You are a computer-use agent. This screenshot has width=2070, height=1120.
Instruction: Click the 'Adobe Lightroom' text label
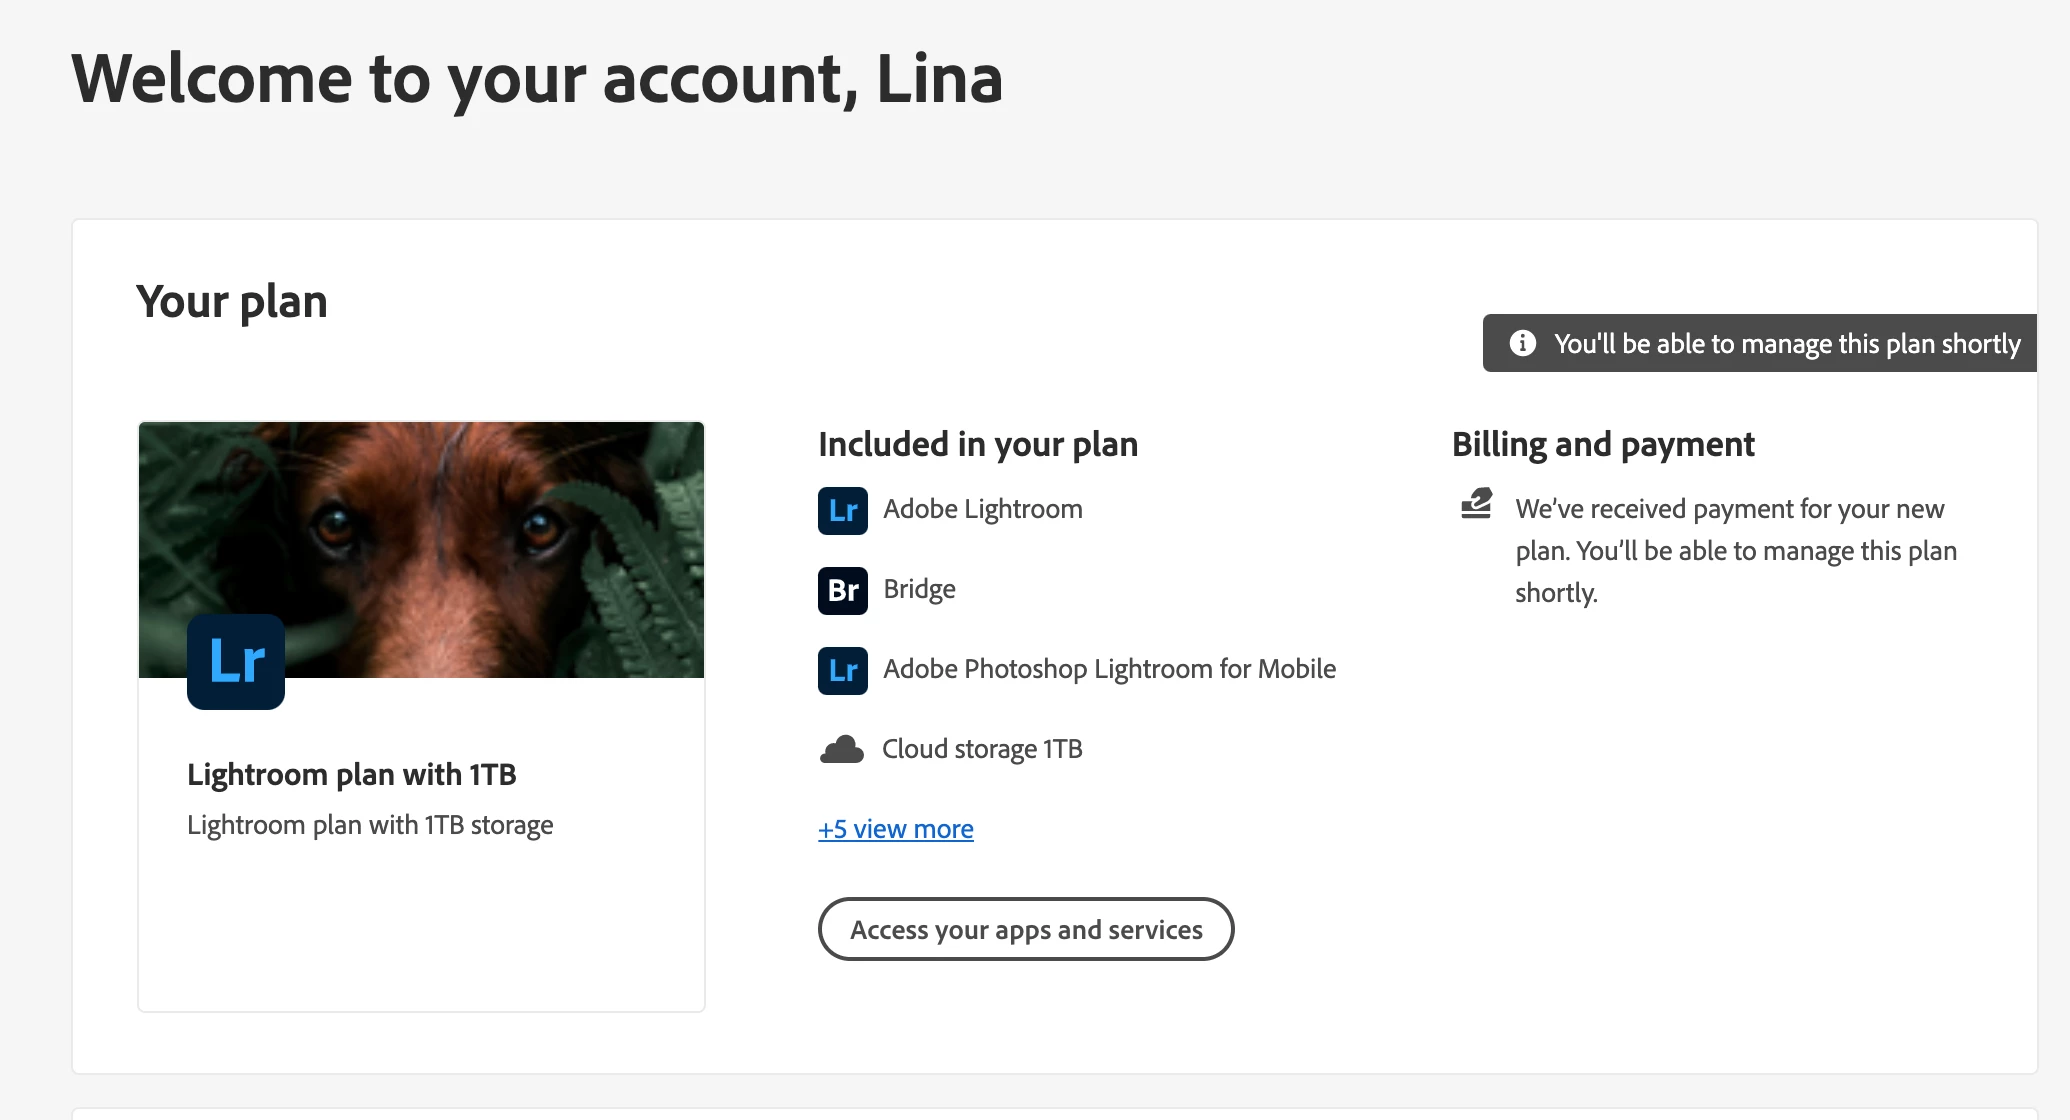982,509
